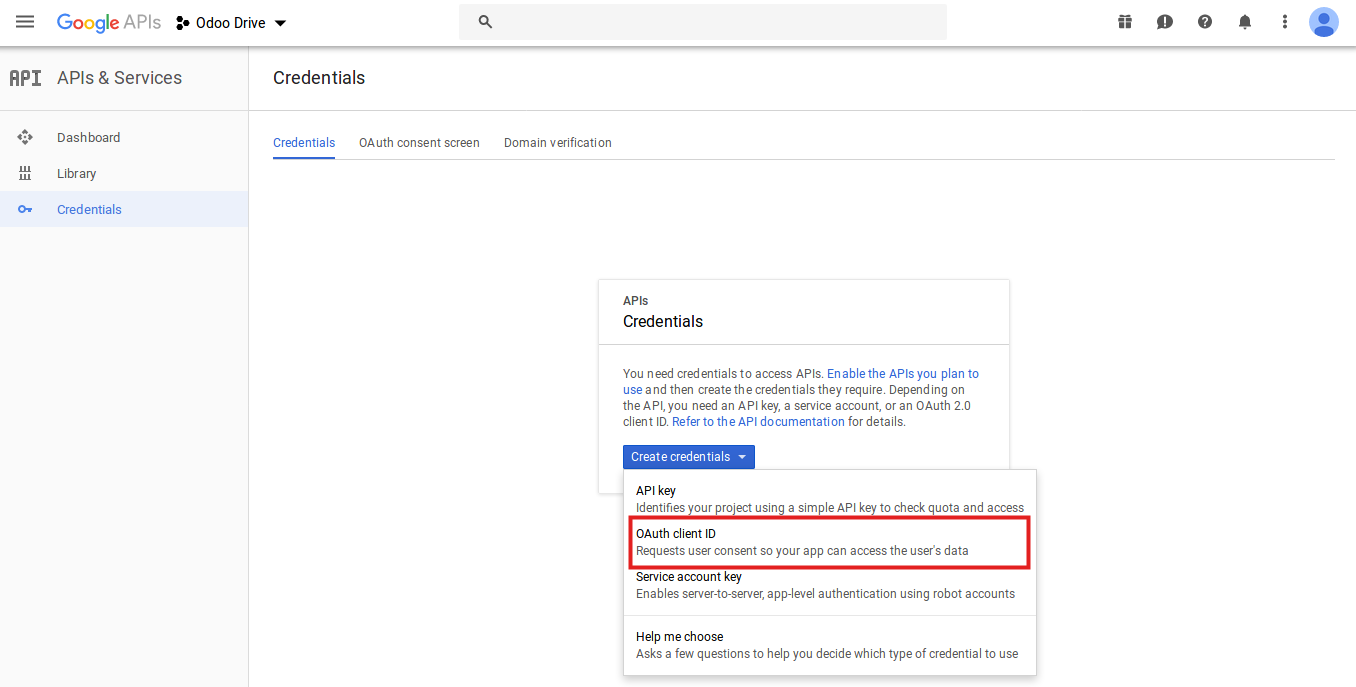
Task: Open the feedback alert icon
Action: [1165, 22]
